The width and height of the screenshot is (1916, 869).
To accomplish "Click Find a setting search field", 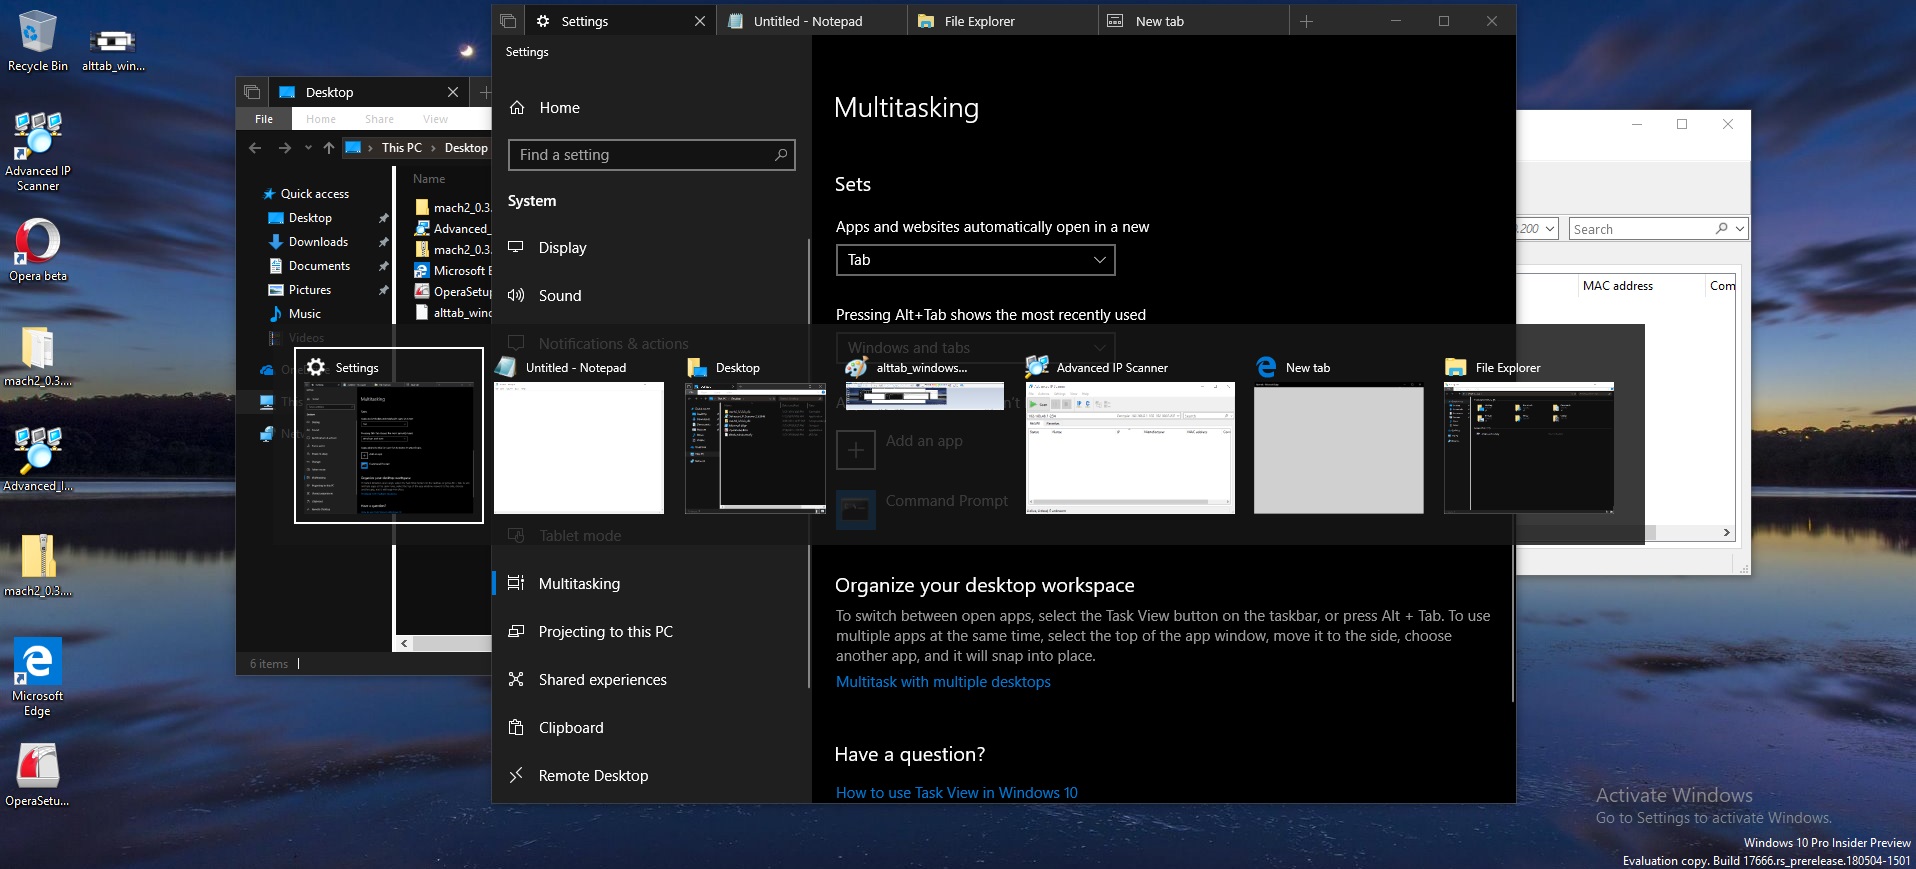I will pos(651,155).
